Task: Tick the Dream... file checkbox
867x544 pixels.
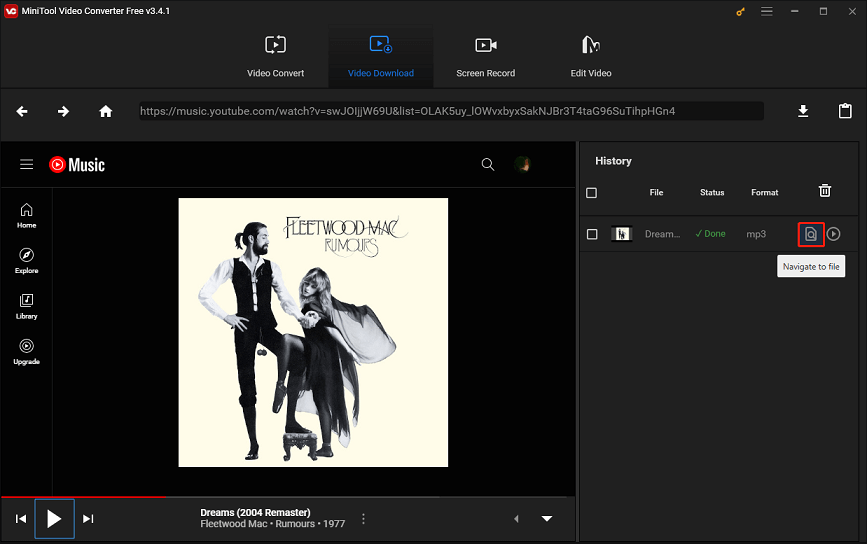Action: tap(592, 234)
